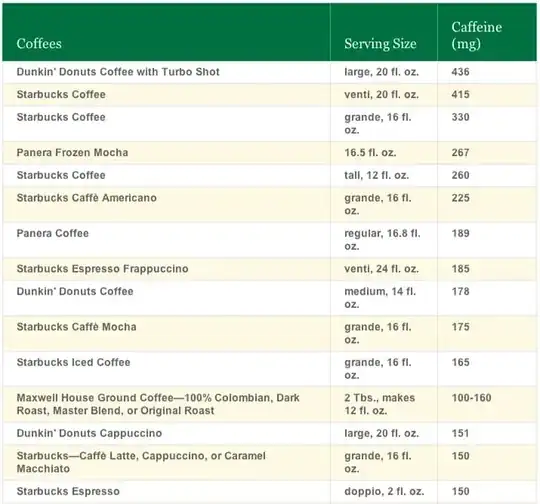Click 'venti, 20 fl. oz.' serving size

tap(381, 95)
